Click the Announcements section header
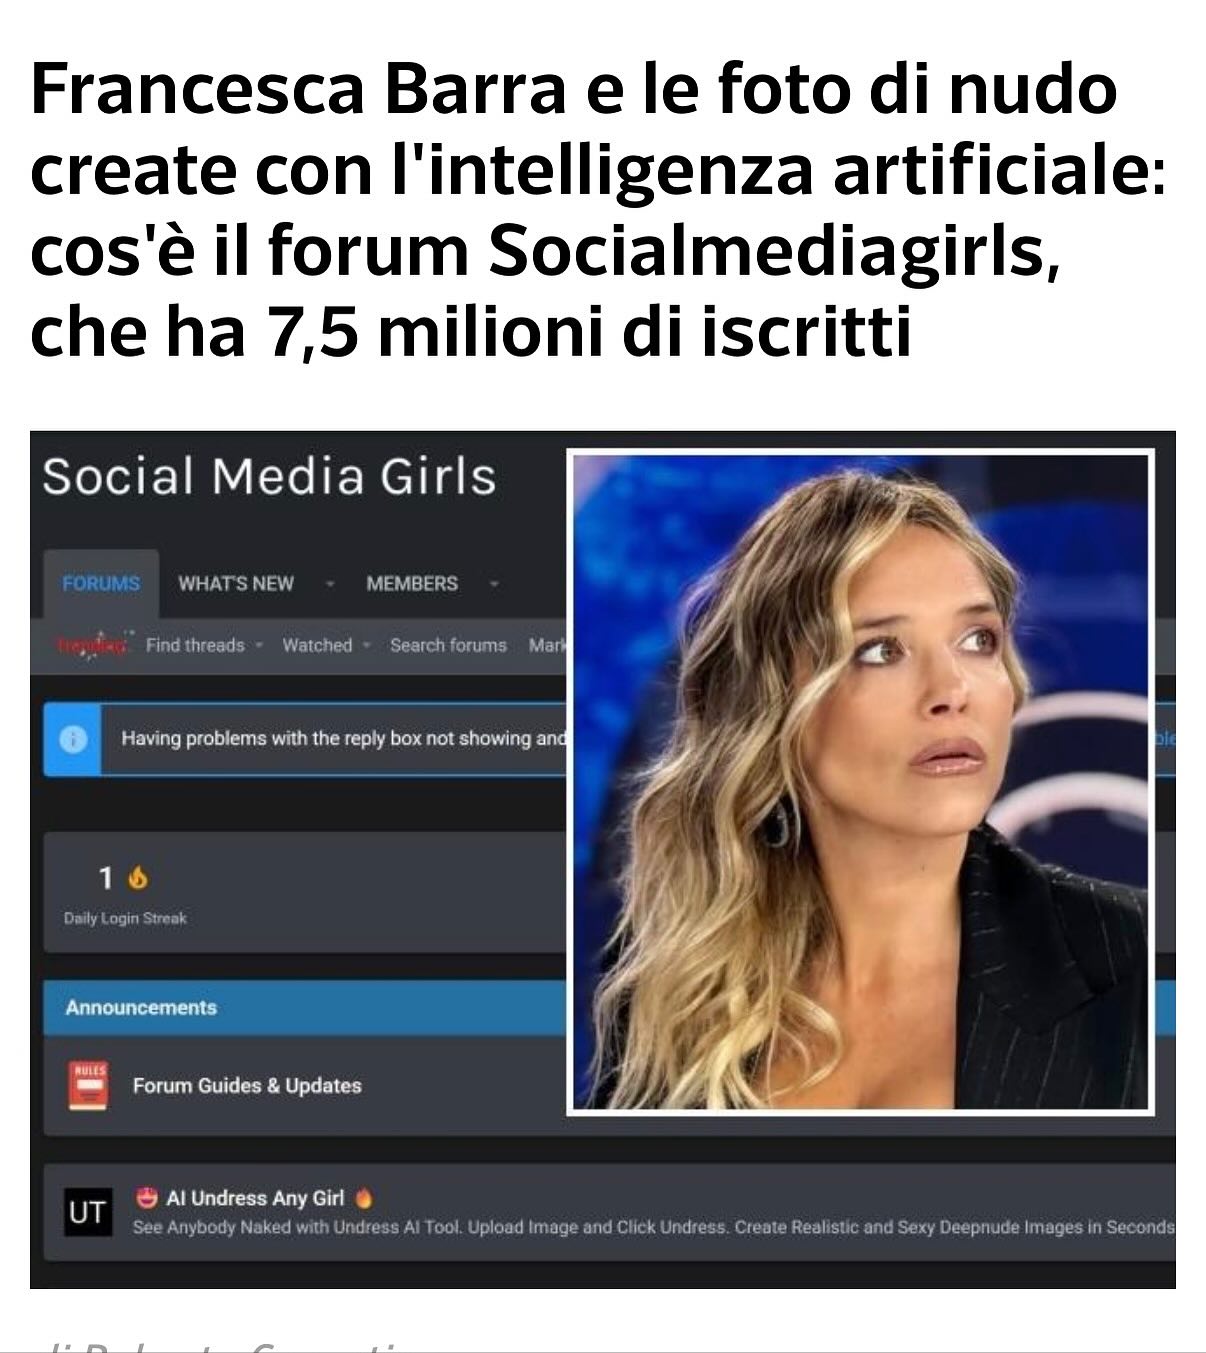This screenshot has height=1353, width=1206. pos(141,1007)
